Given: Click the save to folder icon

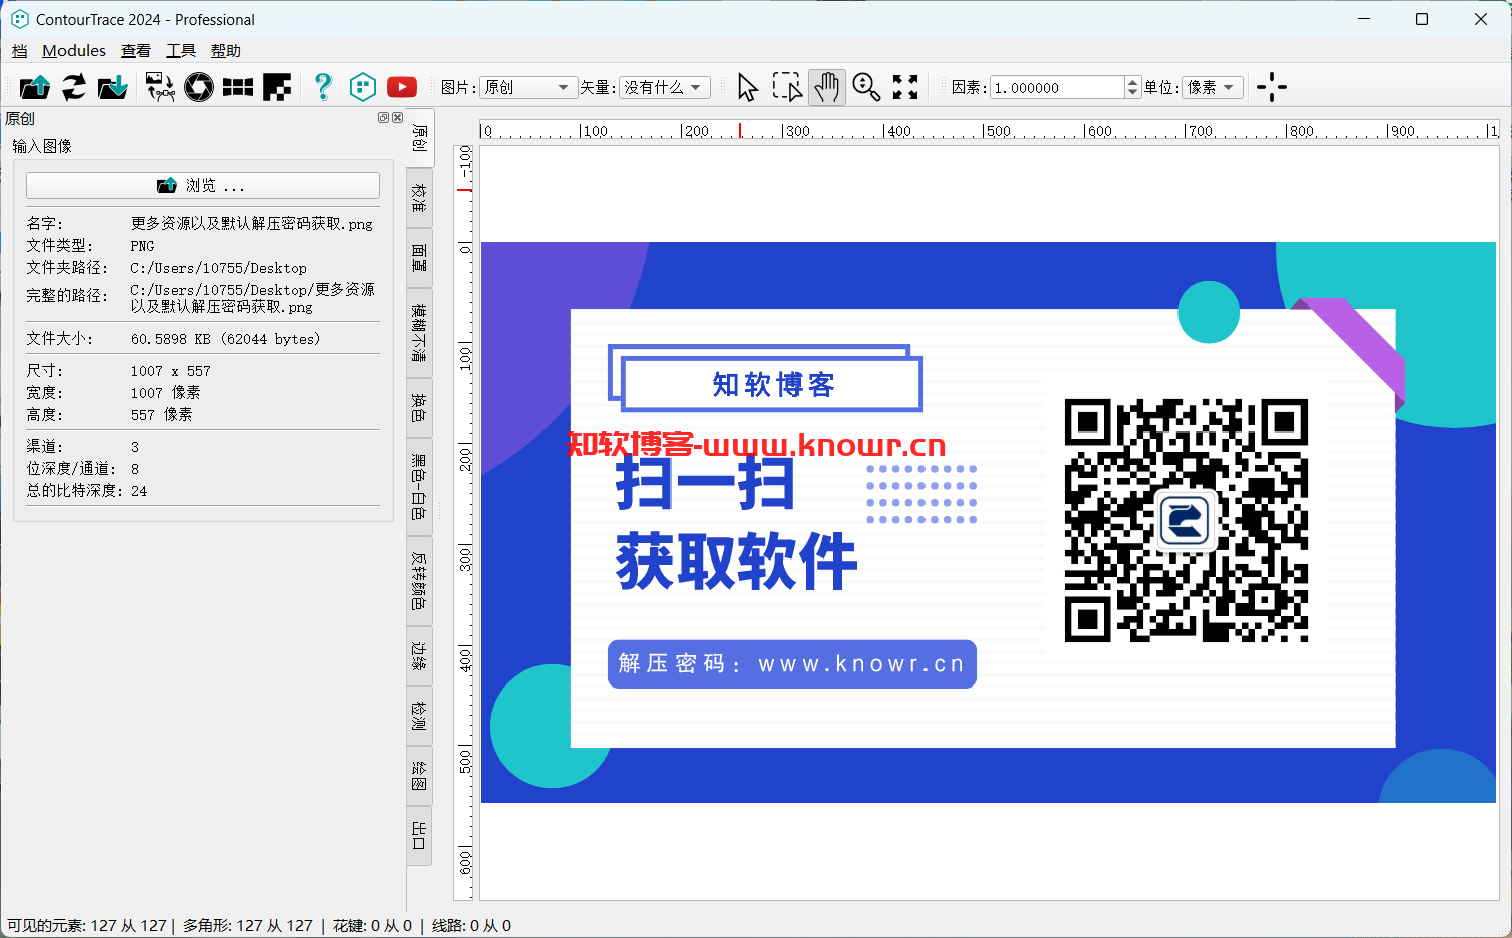Looking at the screenshot, I should [113, 87].
